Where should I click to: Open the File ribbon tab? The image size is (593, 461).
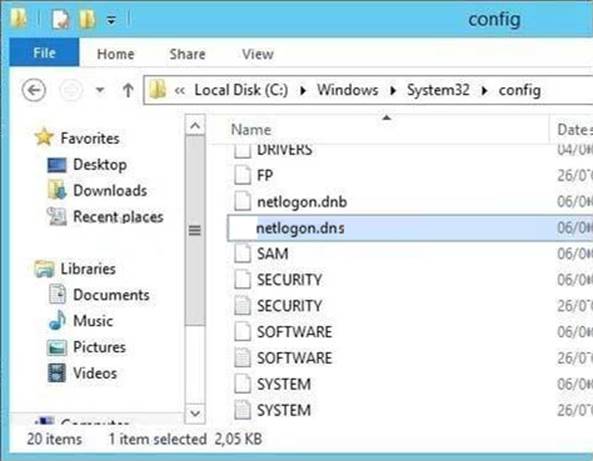click(x=44, y=53)
